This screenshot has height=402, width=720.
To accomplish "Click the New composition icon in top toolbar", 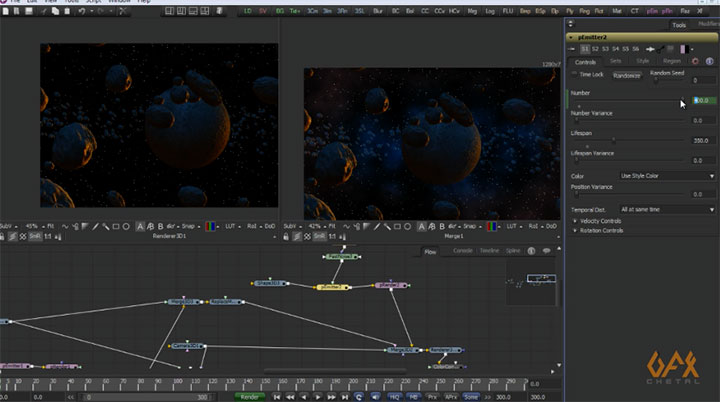I will point(6,11).
